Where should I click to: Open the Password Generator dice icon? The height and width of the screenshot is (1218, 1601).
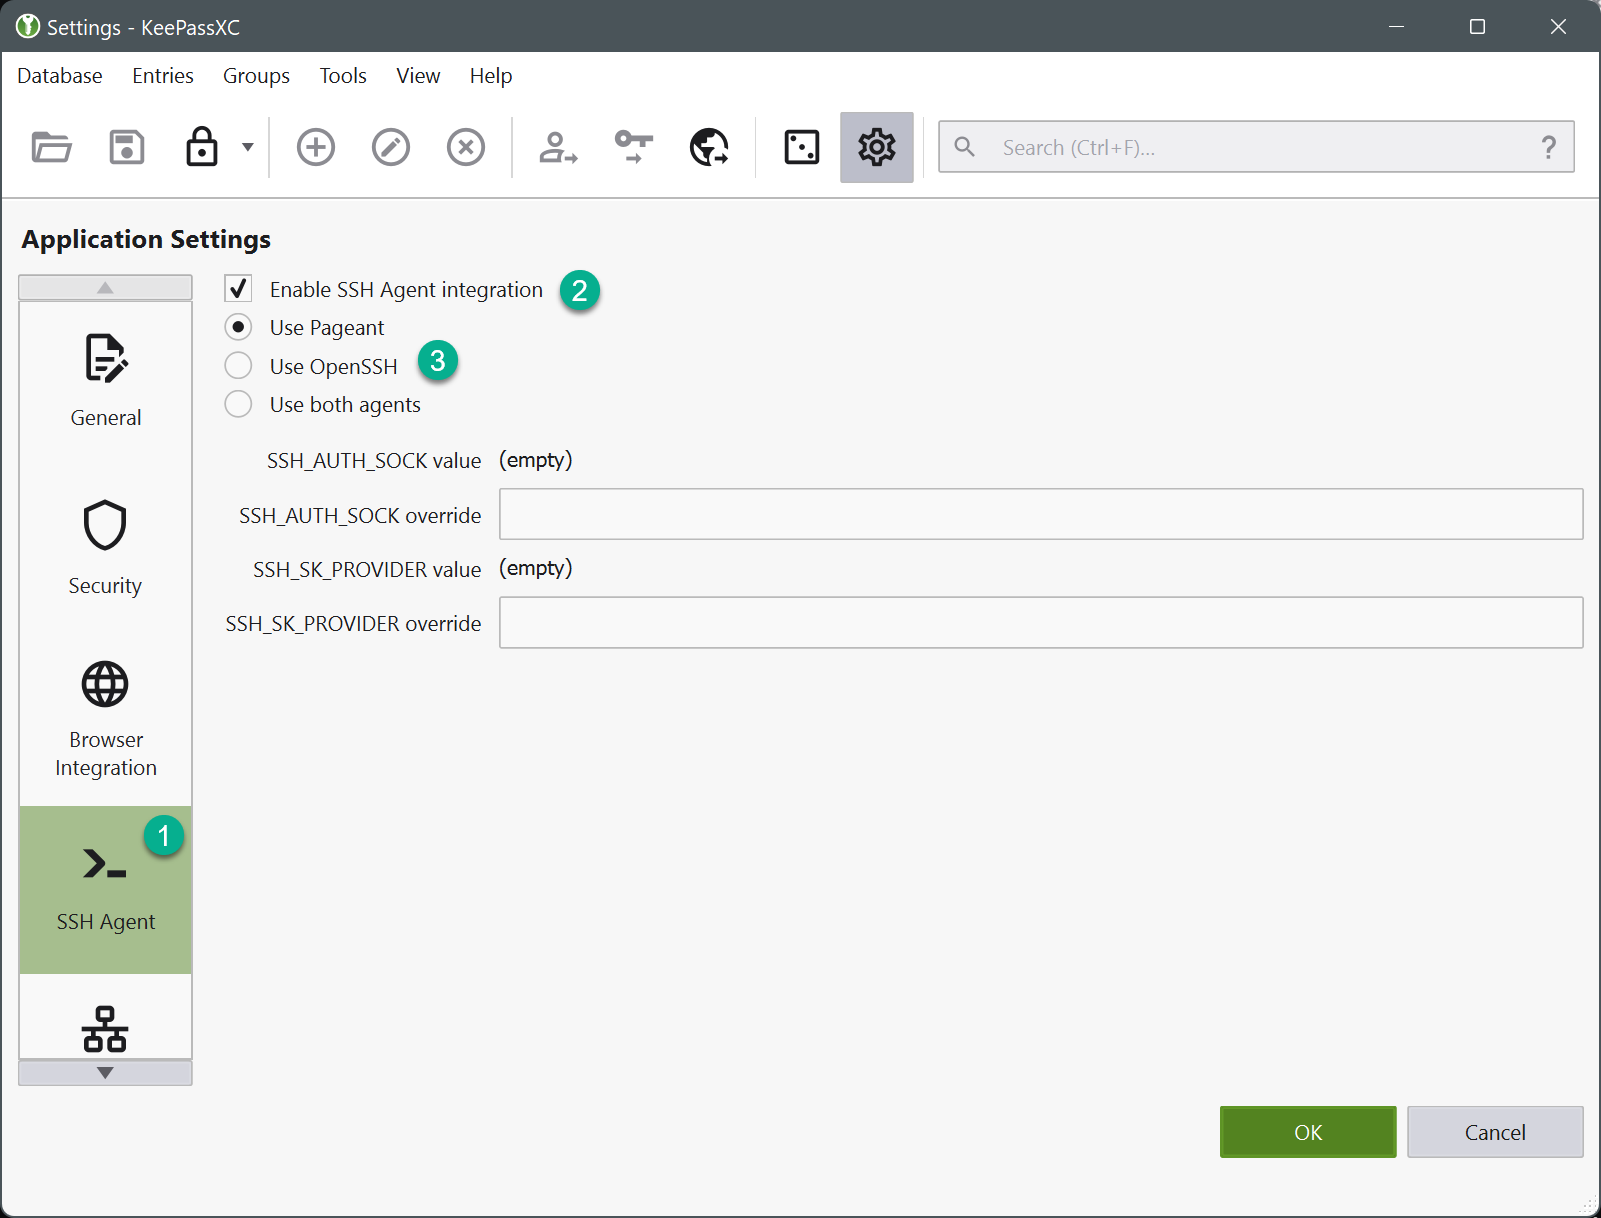(x=802, y=148)
